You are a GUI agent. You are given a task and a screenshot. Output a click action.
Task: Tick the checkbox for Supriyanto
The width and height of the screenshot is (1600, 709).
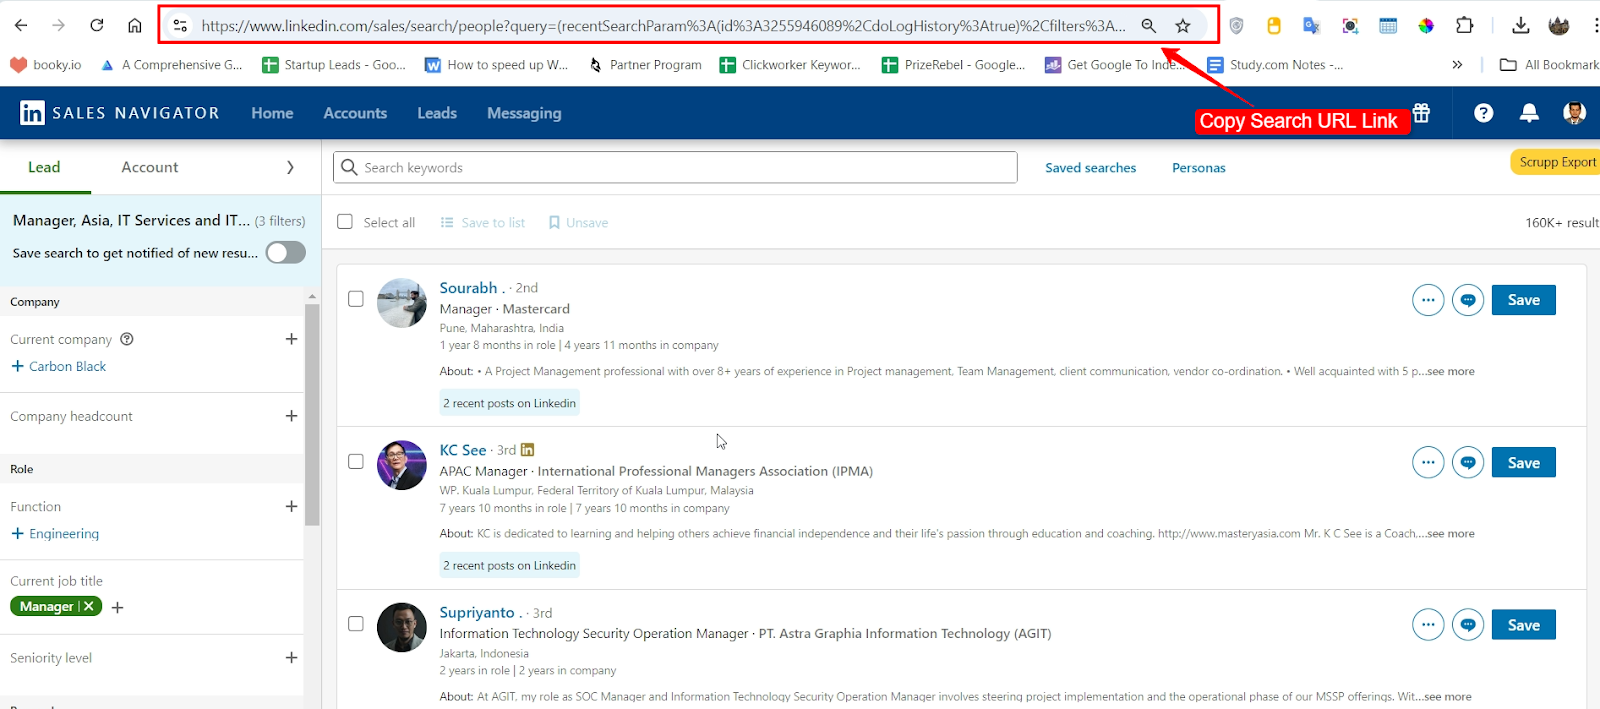coord(355,623)
